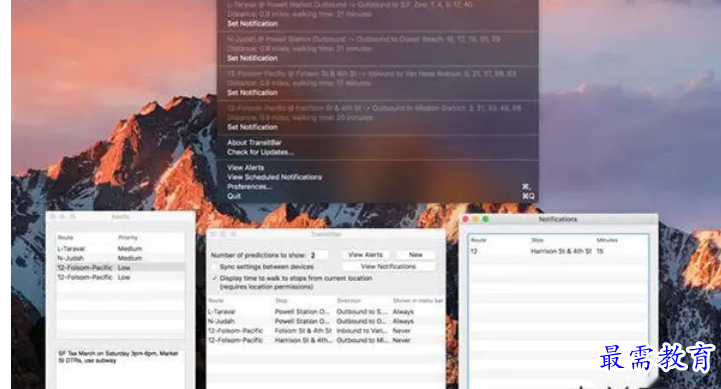Click Never in the Outbound to Mi... row

[401, 340]
